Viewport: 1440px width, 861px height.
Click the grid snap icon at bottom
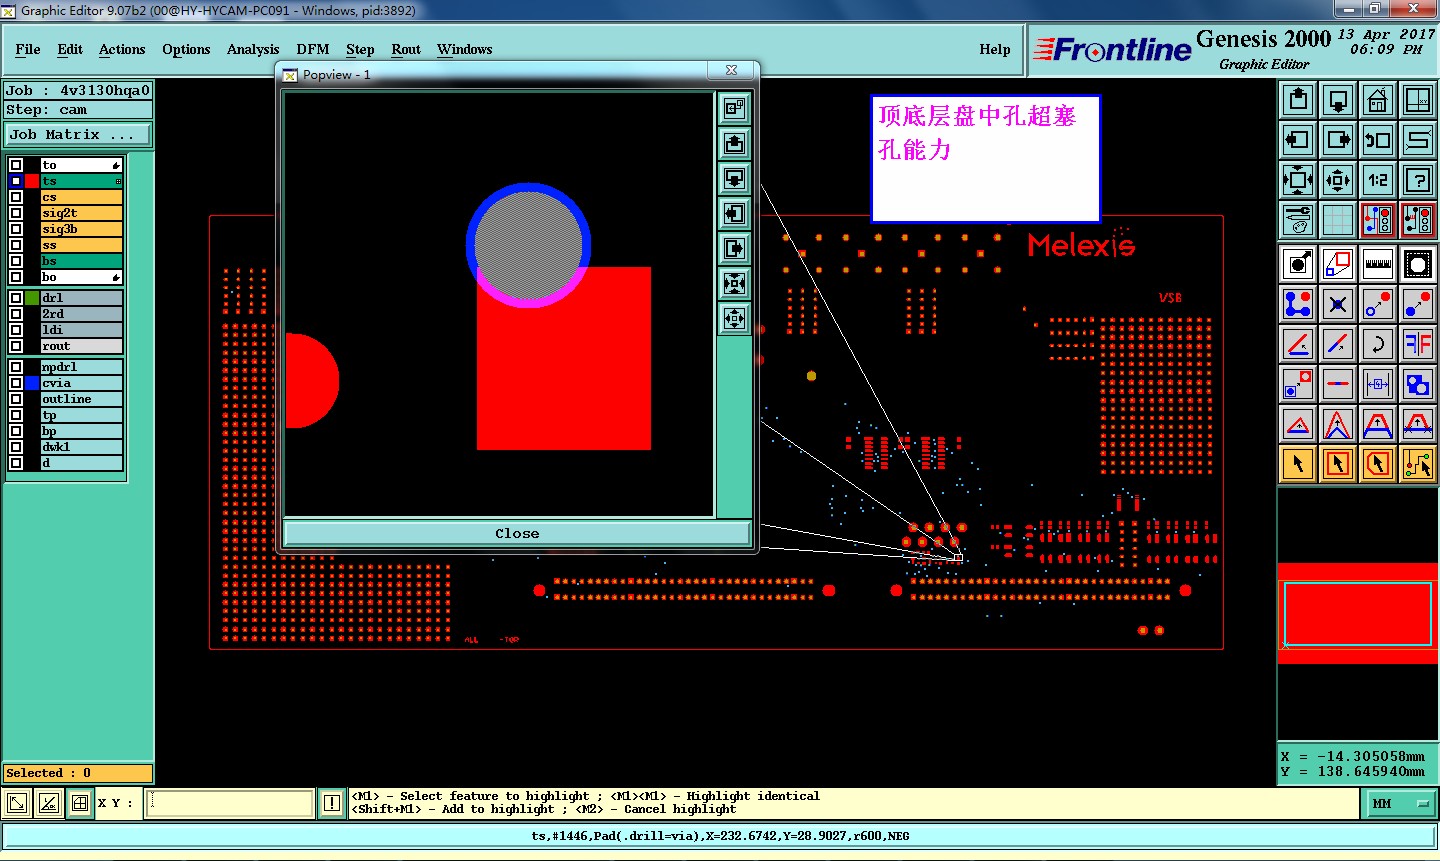point(81,803)
